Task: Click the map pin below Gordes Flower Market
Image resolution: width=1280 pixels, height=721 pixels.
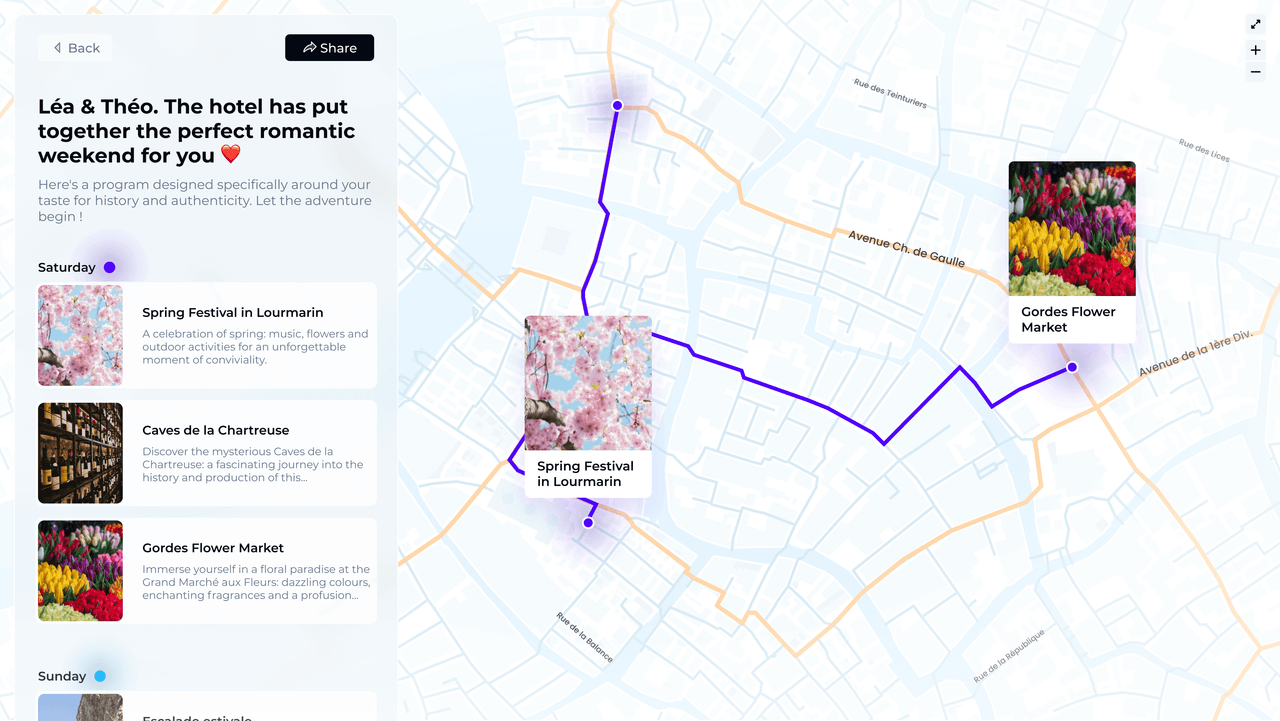Action: 1072,367
